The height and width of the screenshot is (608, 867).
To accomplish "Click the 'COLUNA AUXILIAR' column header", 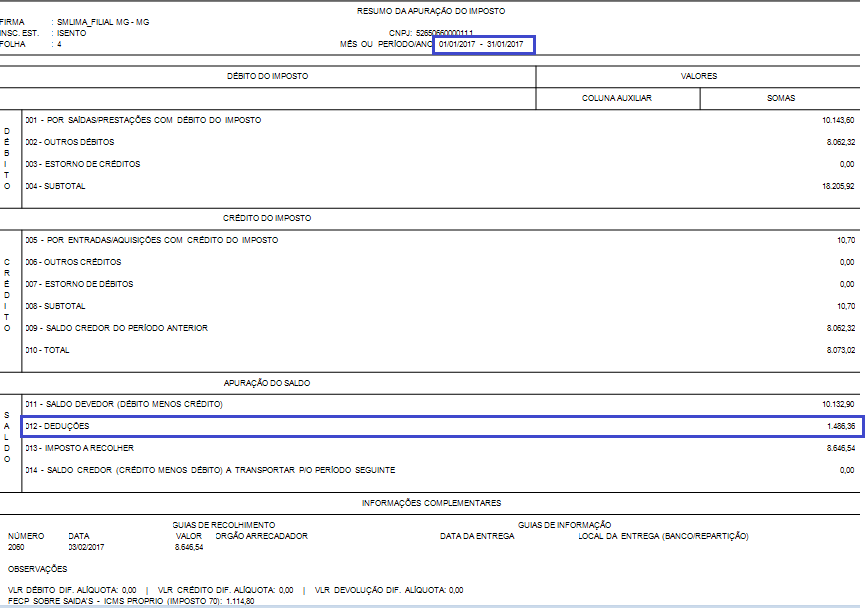I will click(x=617, y=98).
